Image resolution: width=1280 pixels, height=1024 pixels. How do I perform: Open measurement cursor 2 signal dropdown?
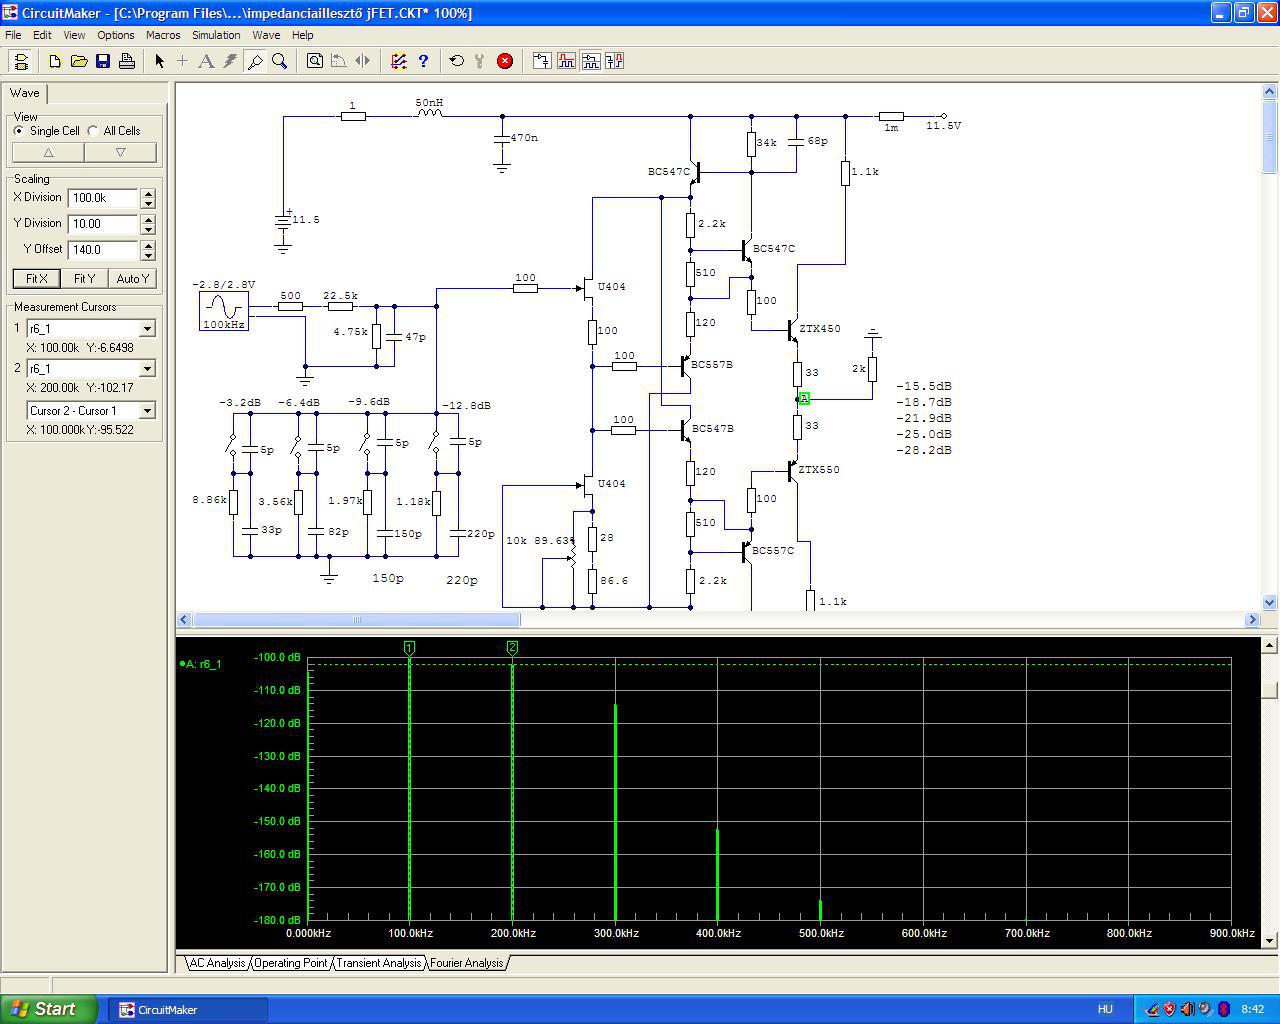coord(147,369)
